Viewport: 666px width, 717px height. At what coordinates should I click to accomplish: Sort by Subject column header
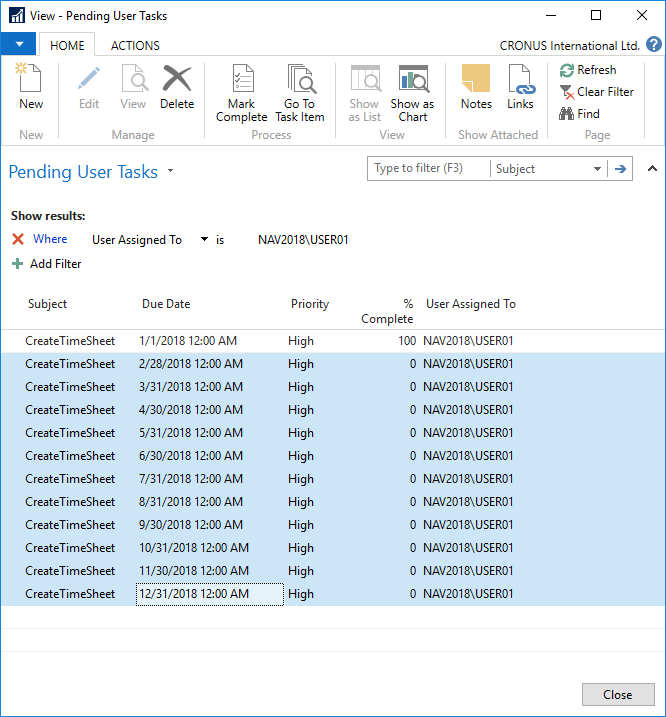[x=47, y=304]
